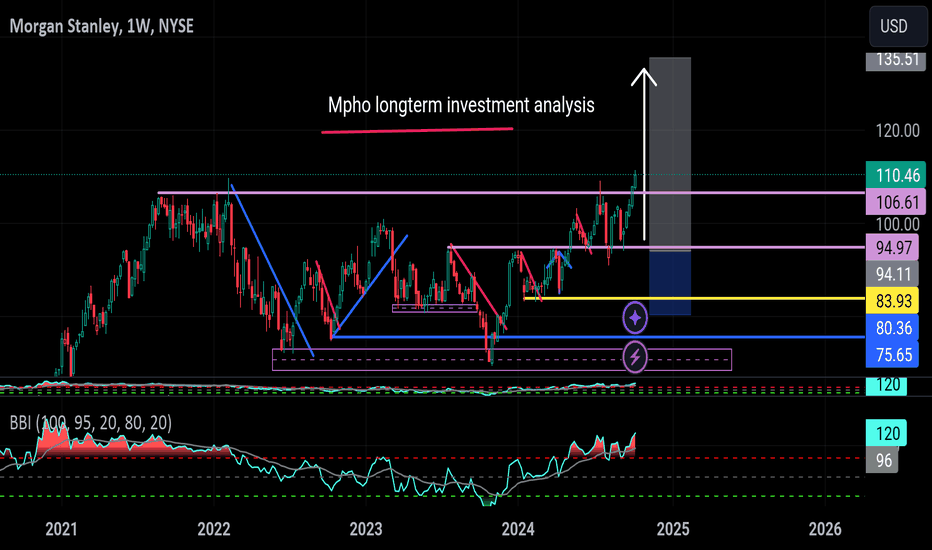Select the 106.61 pink price label
Screen dimensions: 932x550
(895, 202)
